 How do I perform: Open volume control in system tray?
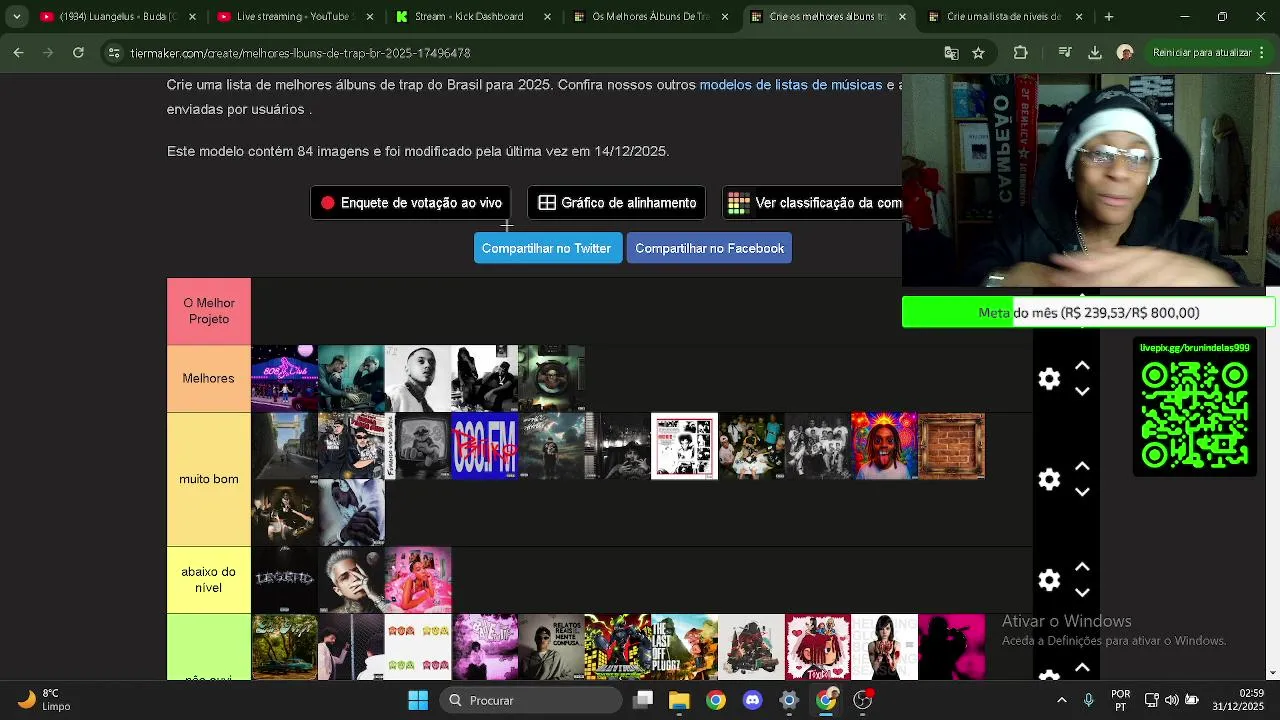click(1172, 700)
